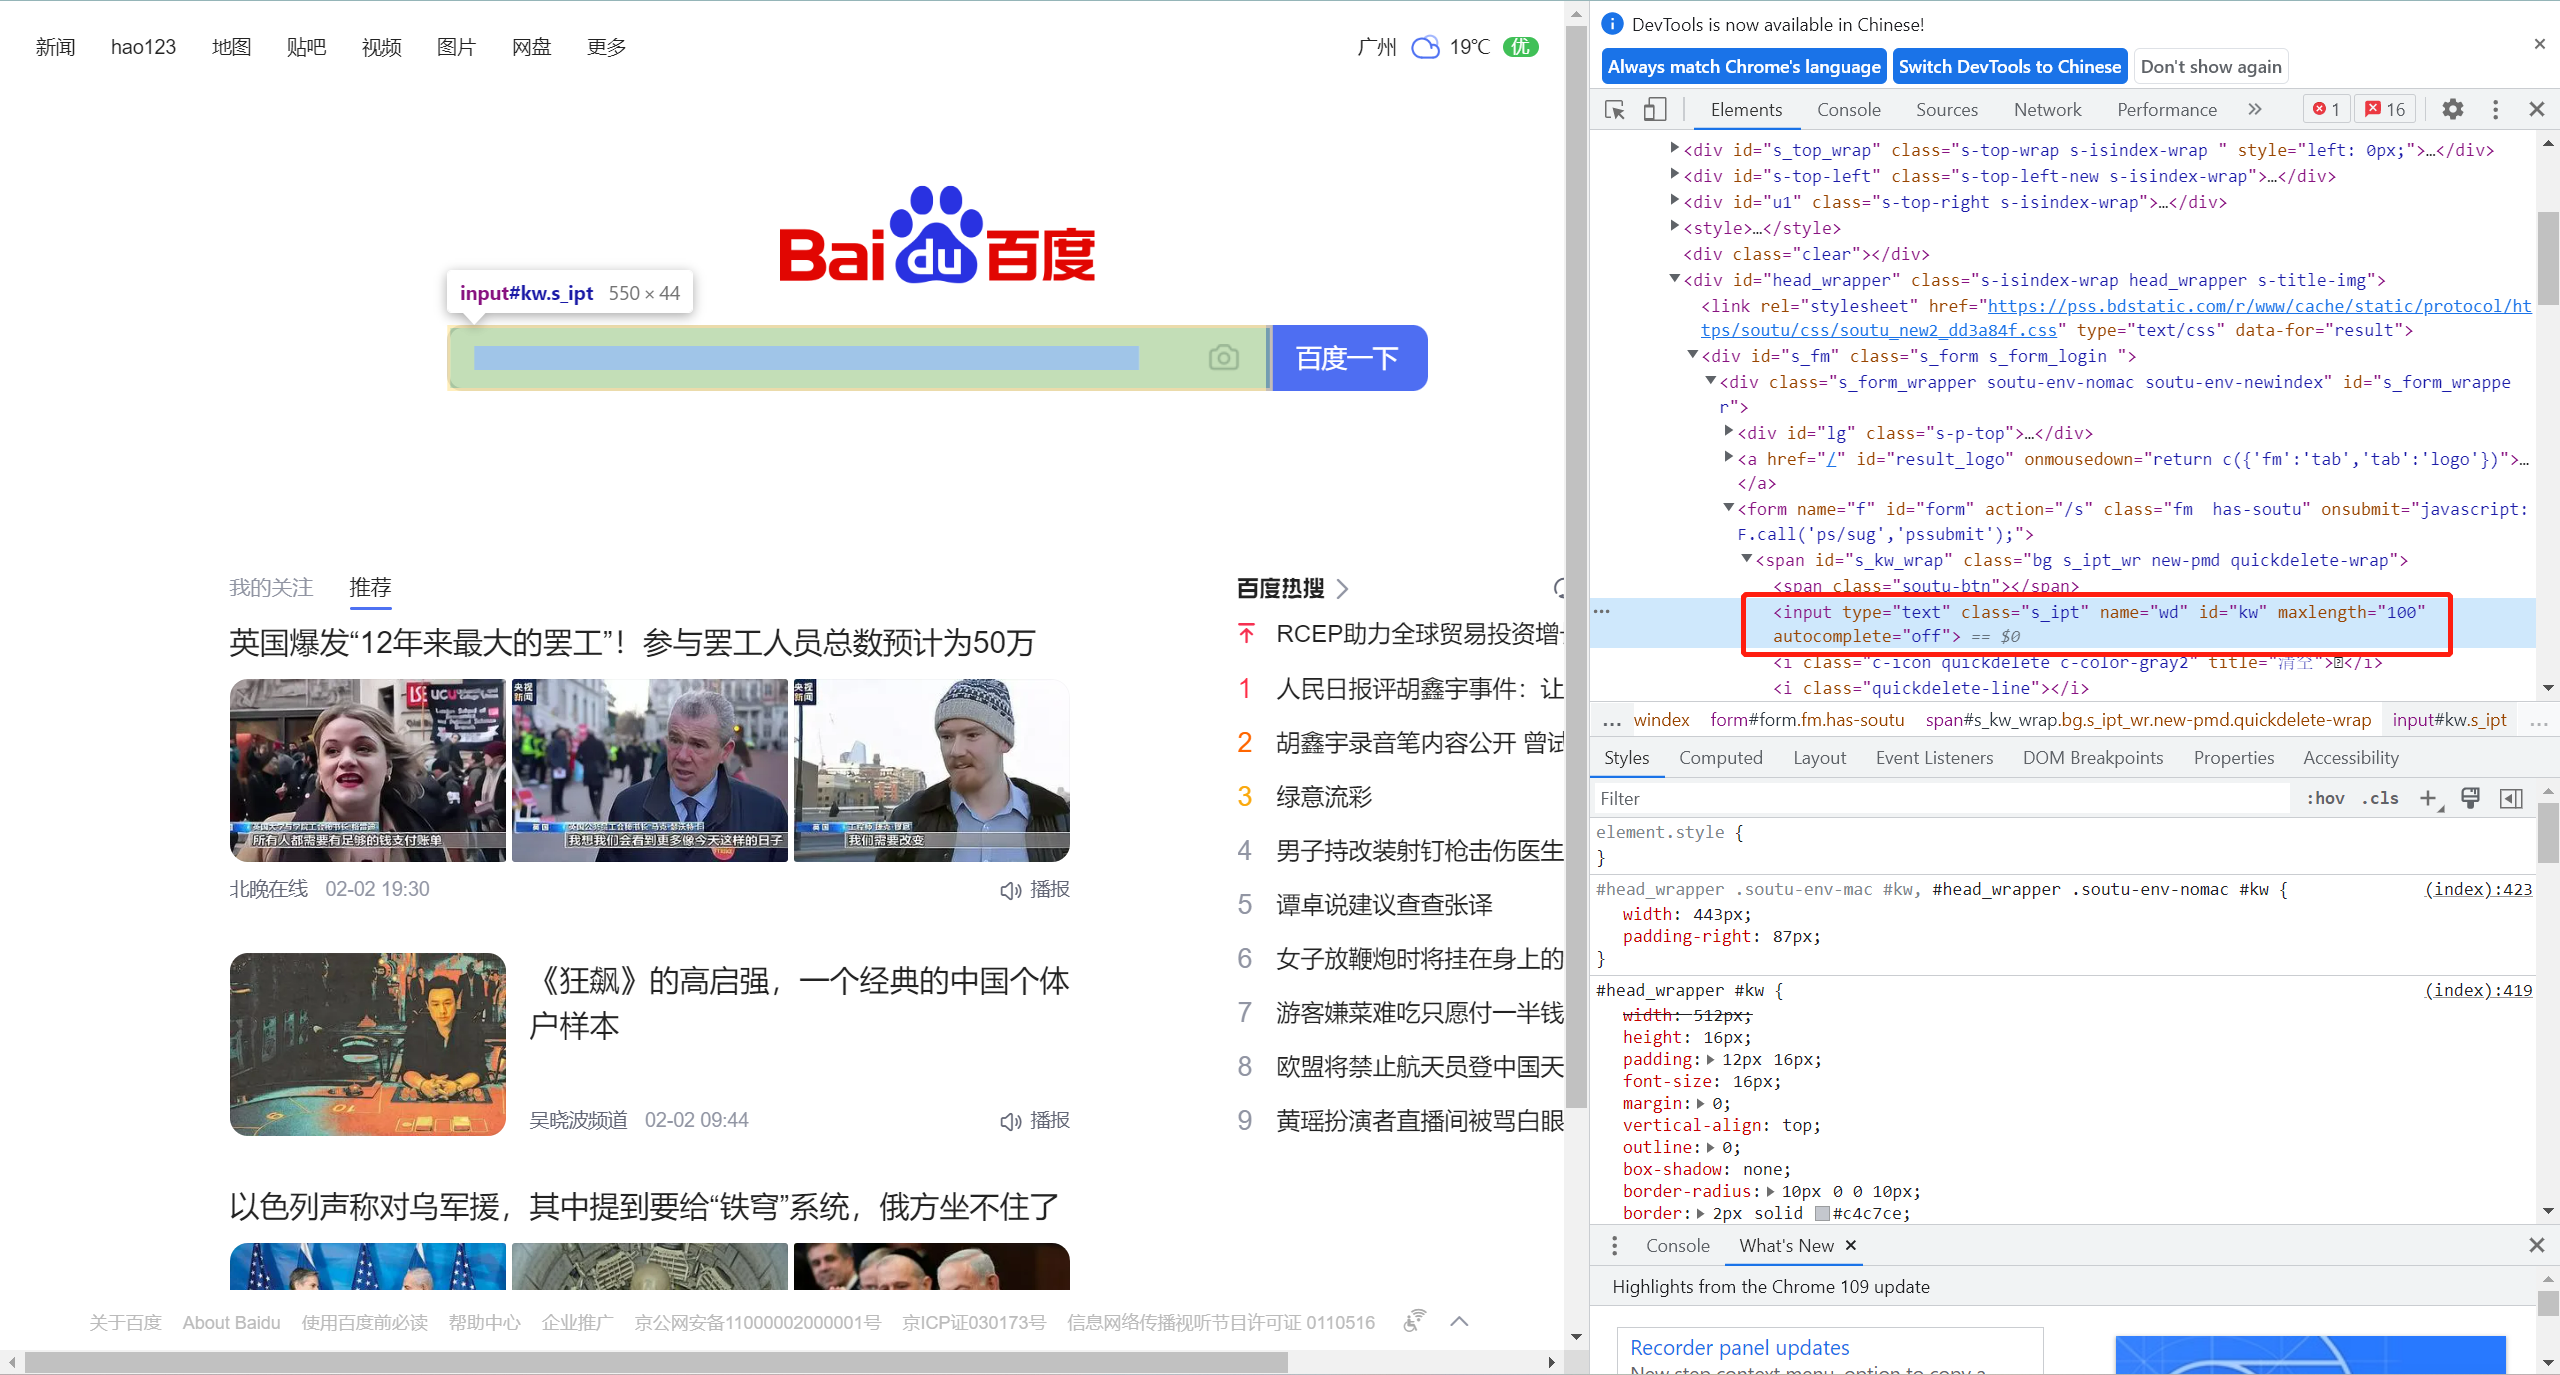Open the drawer three-dot menu beside Console
This screenshot has height=1375, width=2560.
[x=1614, y=1245]
